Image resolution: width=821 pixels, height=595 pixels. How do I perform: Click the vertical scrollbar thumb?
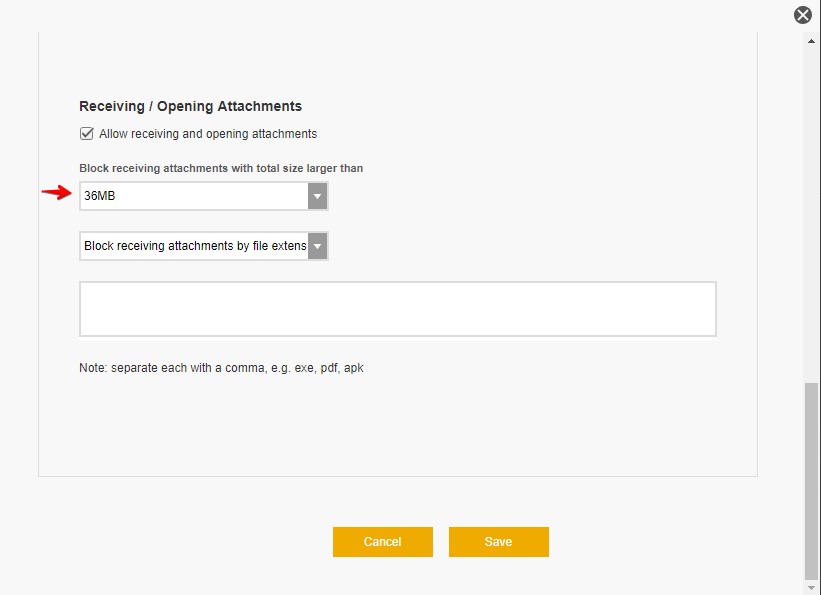click(811, 480)
